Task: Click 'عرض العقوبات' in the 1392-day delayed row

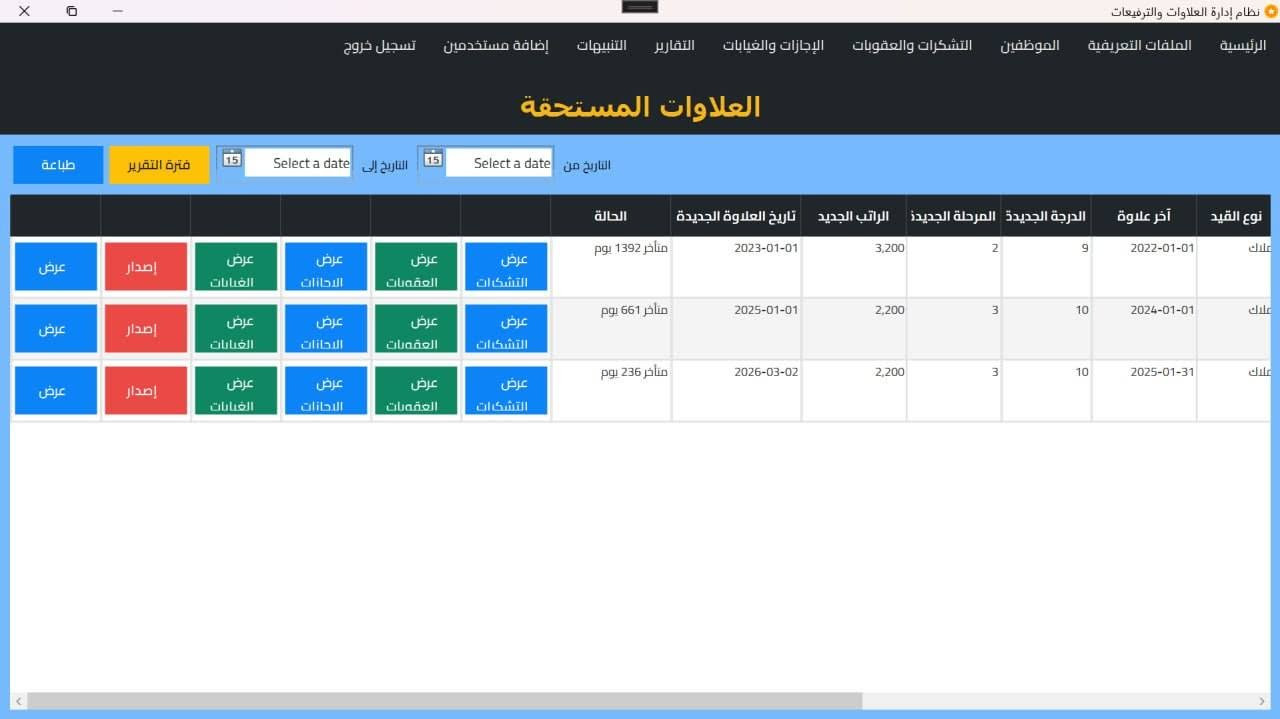Action: coord(416,267)
